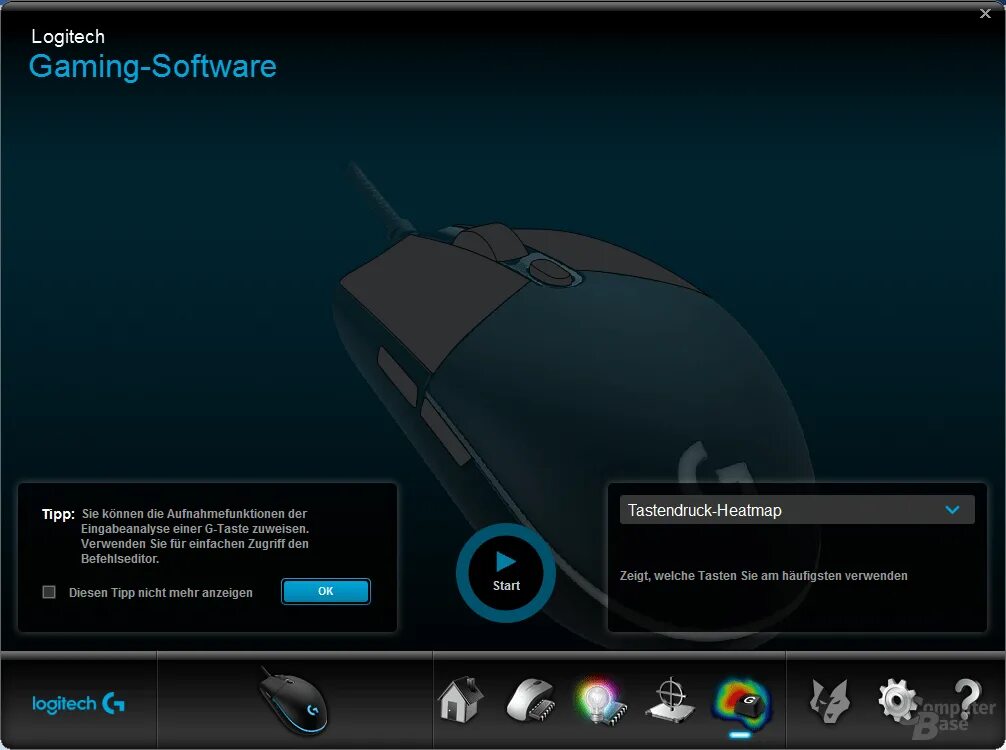This screenshot has width=1006, height=750.
Task: Open the lighting settings bulb icon
Action: tap(600, 701)
